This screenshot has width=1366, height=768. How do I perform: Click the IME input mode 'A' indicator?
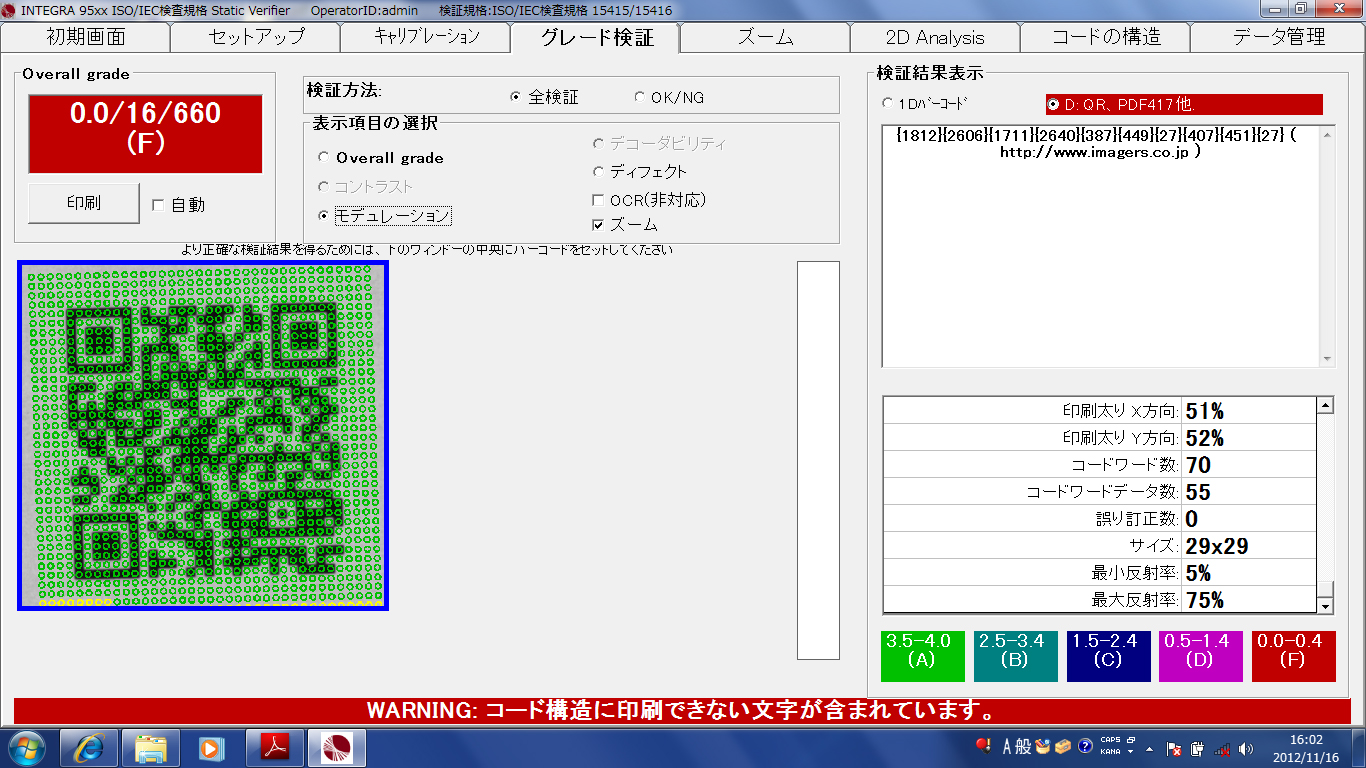[1007, 746]
